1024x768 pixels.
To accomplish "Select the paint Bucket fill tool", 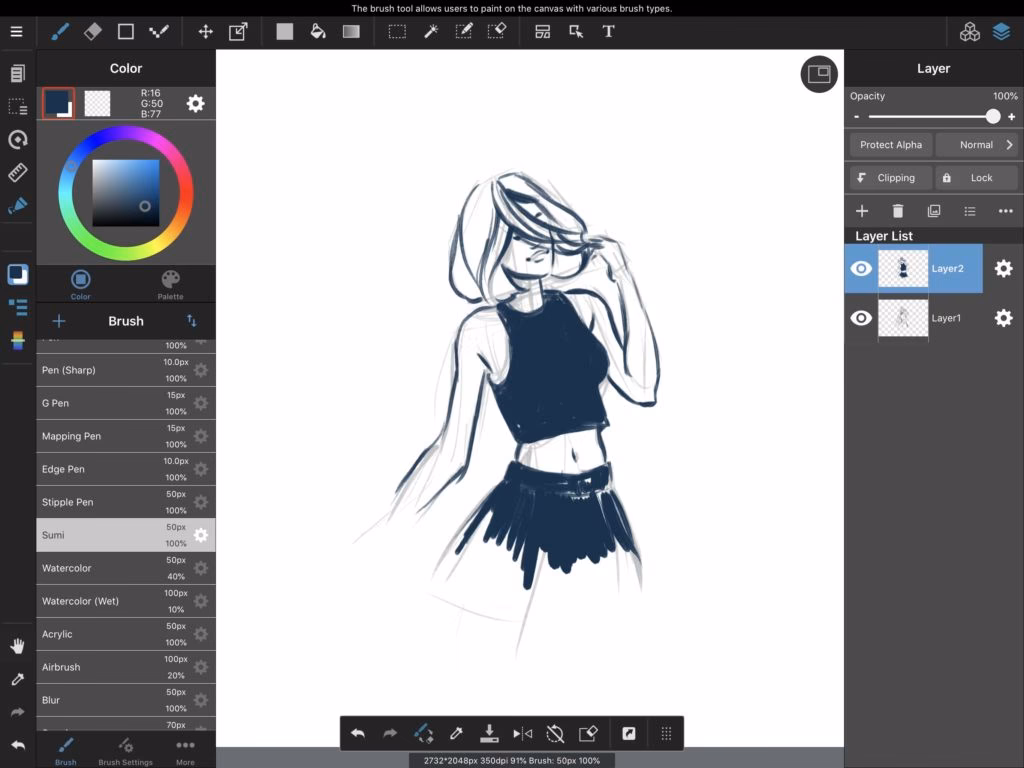I will point(319,31).
